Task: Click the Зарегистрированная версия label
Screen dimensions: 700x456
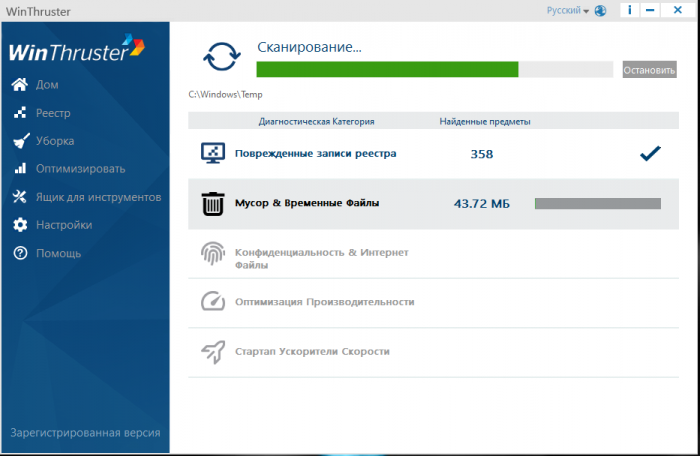Action: tap(84, 434)
